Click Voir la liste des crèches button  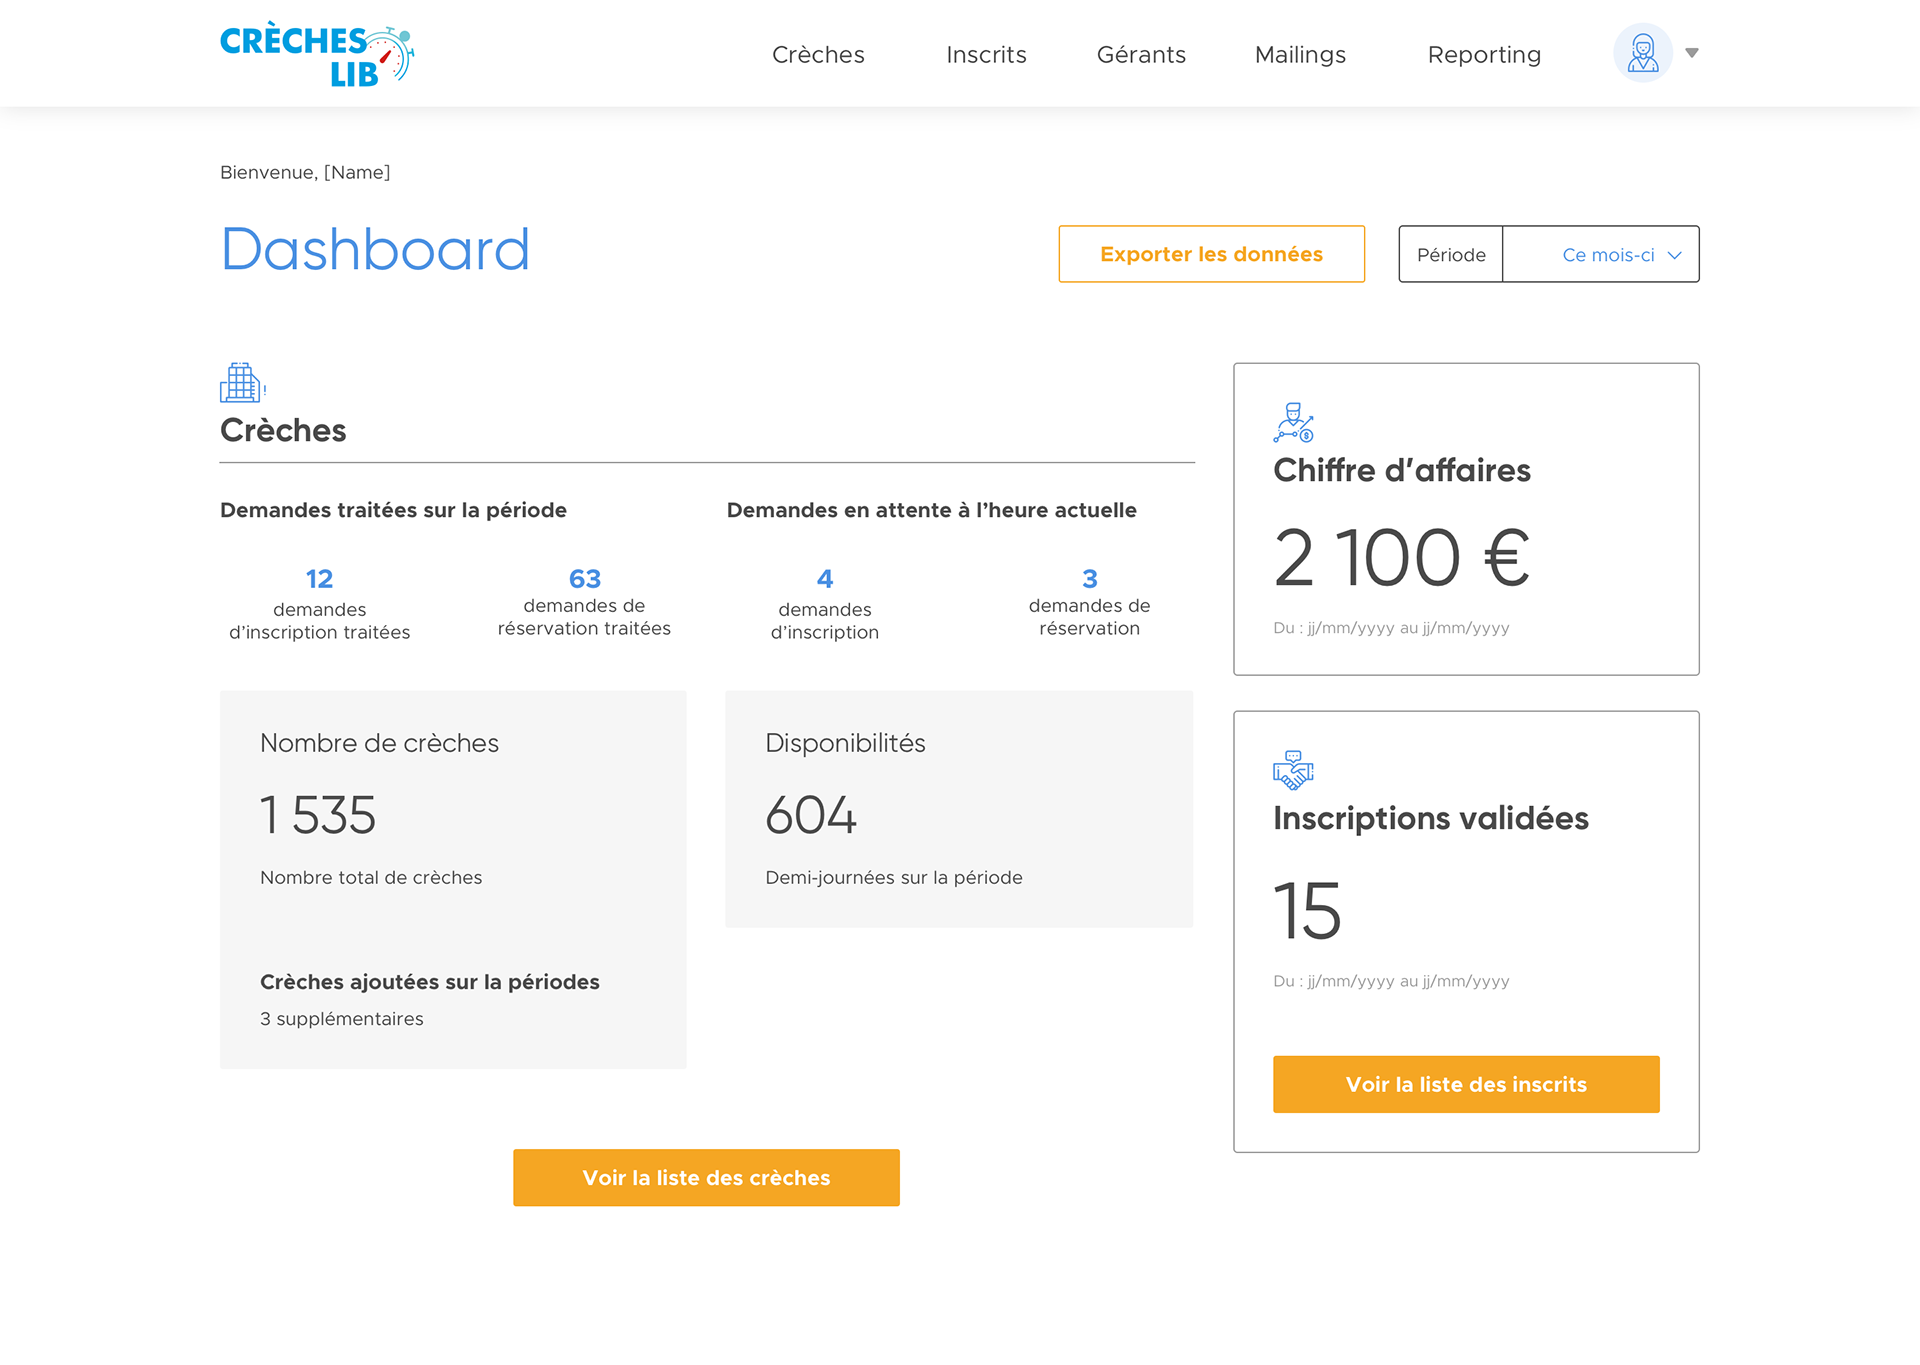point(706,1177)
